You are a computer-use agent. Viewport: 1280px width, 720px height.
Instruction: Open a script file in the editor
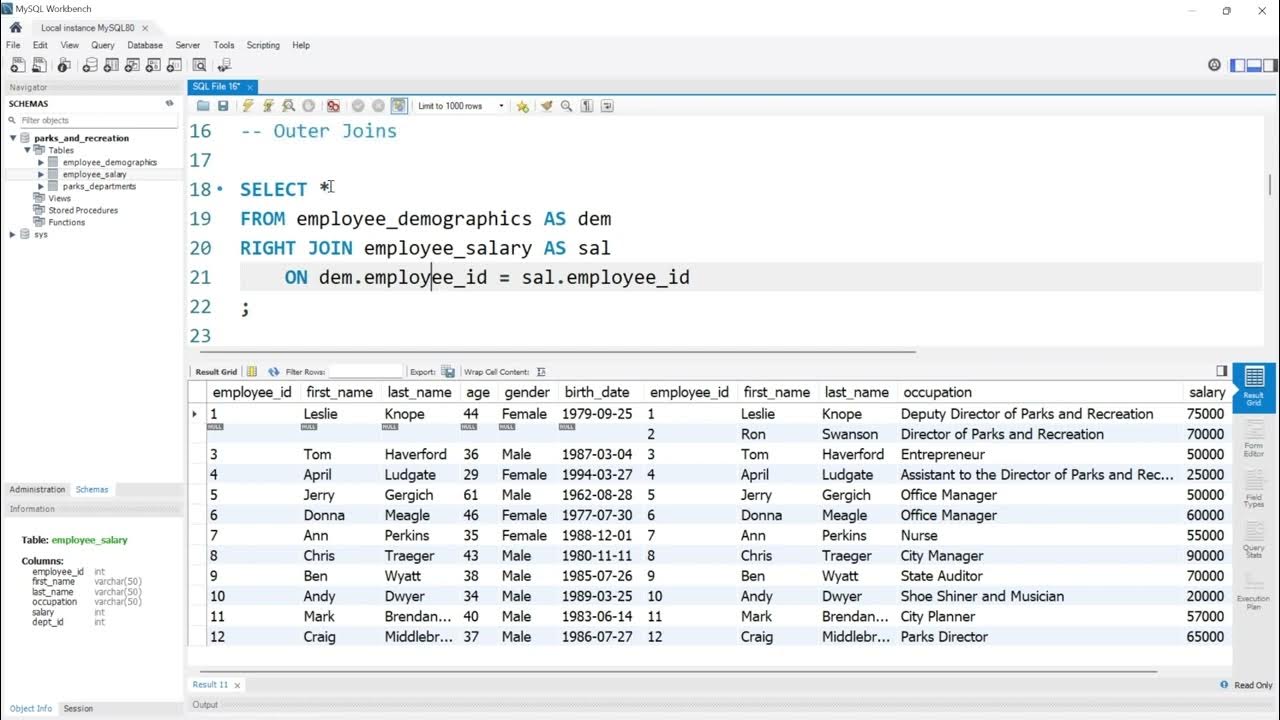203,106
